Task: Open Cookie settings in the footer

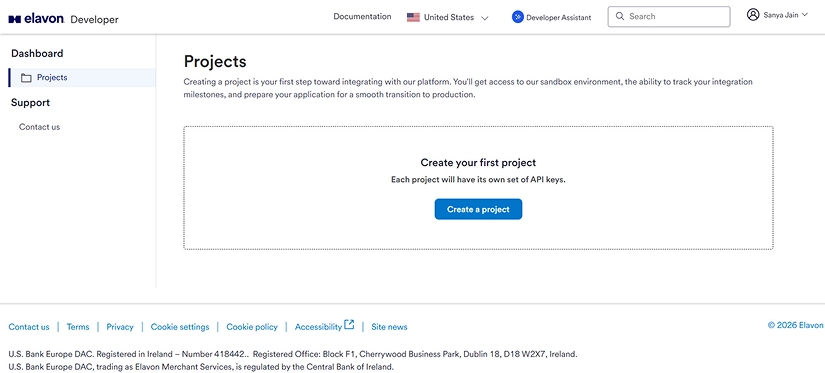Action: point(180,327)
